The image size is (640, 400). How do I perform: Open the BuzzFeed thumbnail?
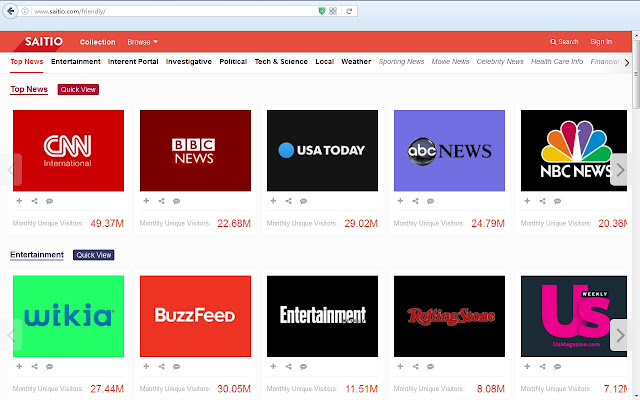196,316
